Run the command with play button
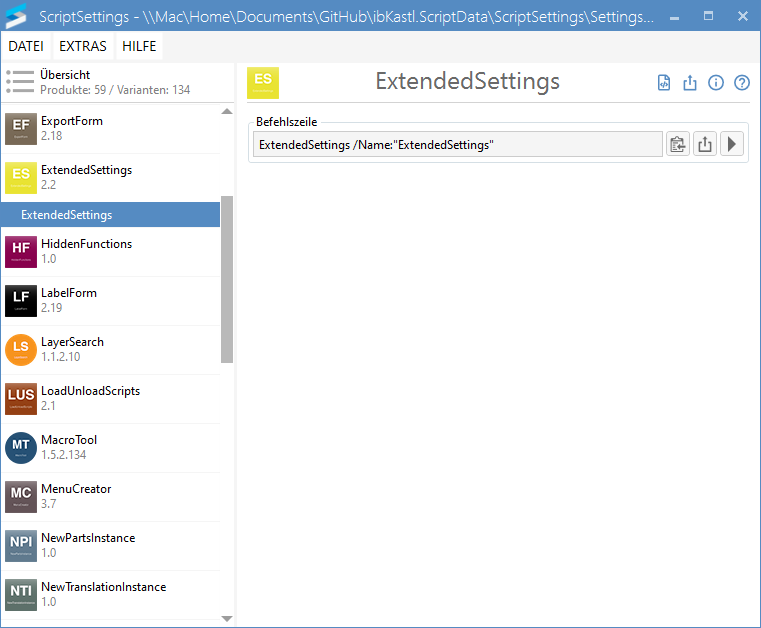Image resolution: width=761 pixels, height=628 pixels. pyautogui.click(x=732, y=145)
